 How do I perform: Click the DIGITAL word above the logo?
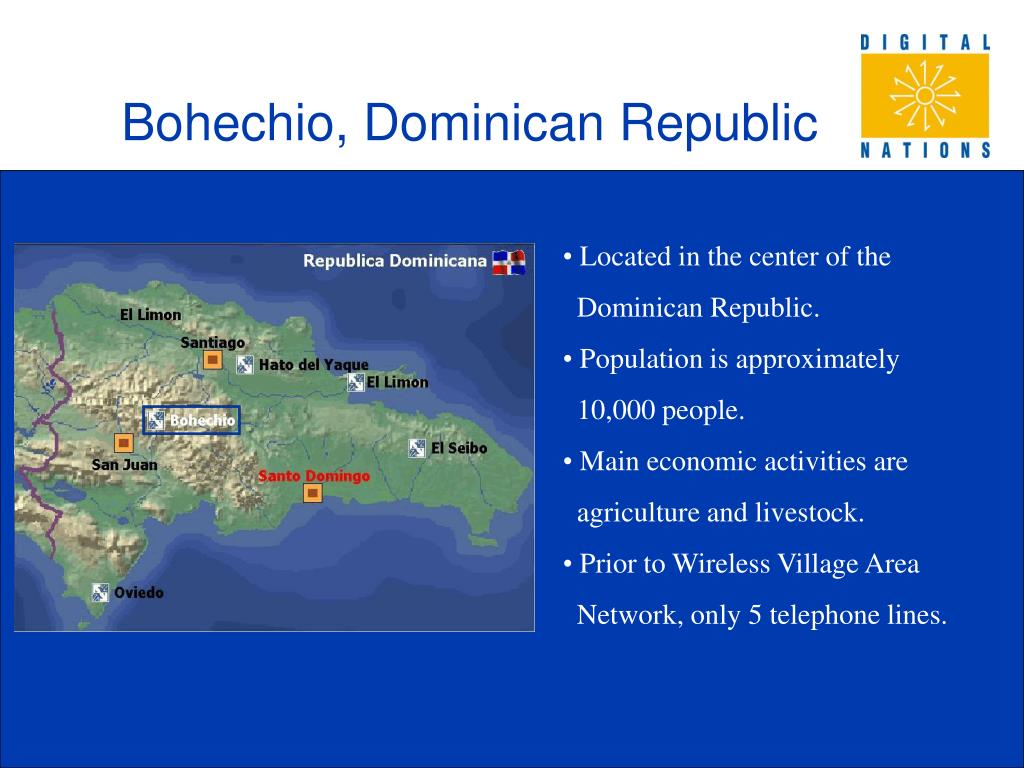pos(925,42)
